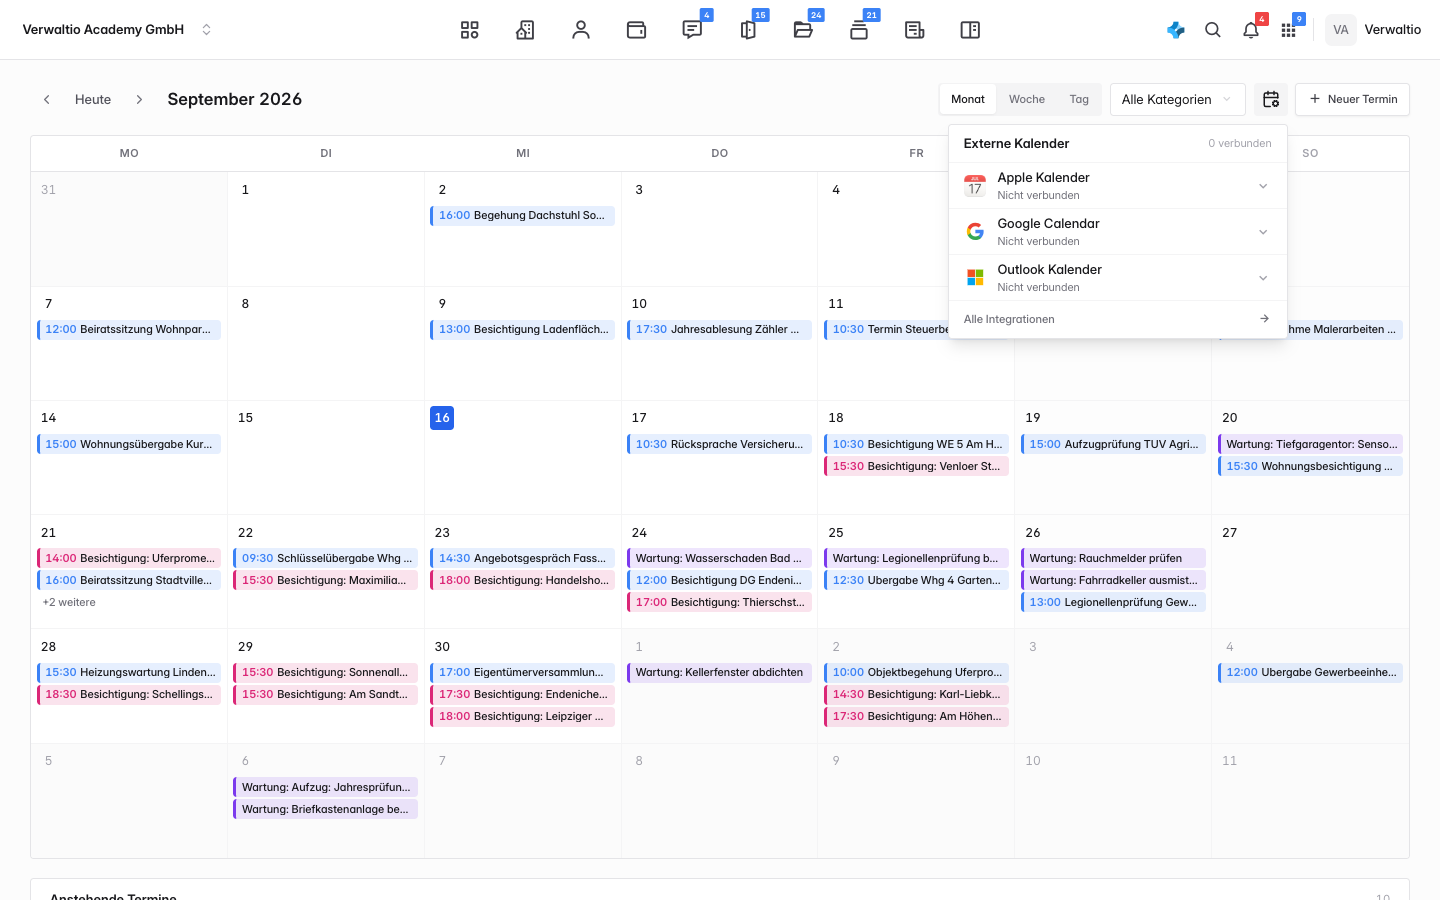This screenshot has height=900, width=1440.
Task: Expand the Apple Kalender row
Action: [1118, 186]
